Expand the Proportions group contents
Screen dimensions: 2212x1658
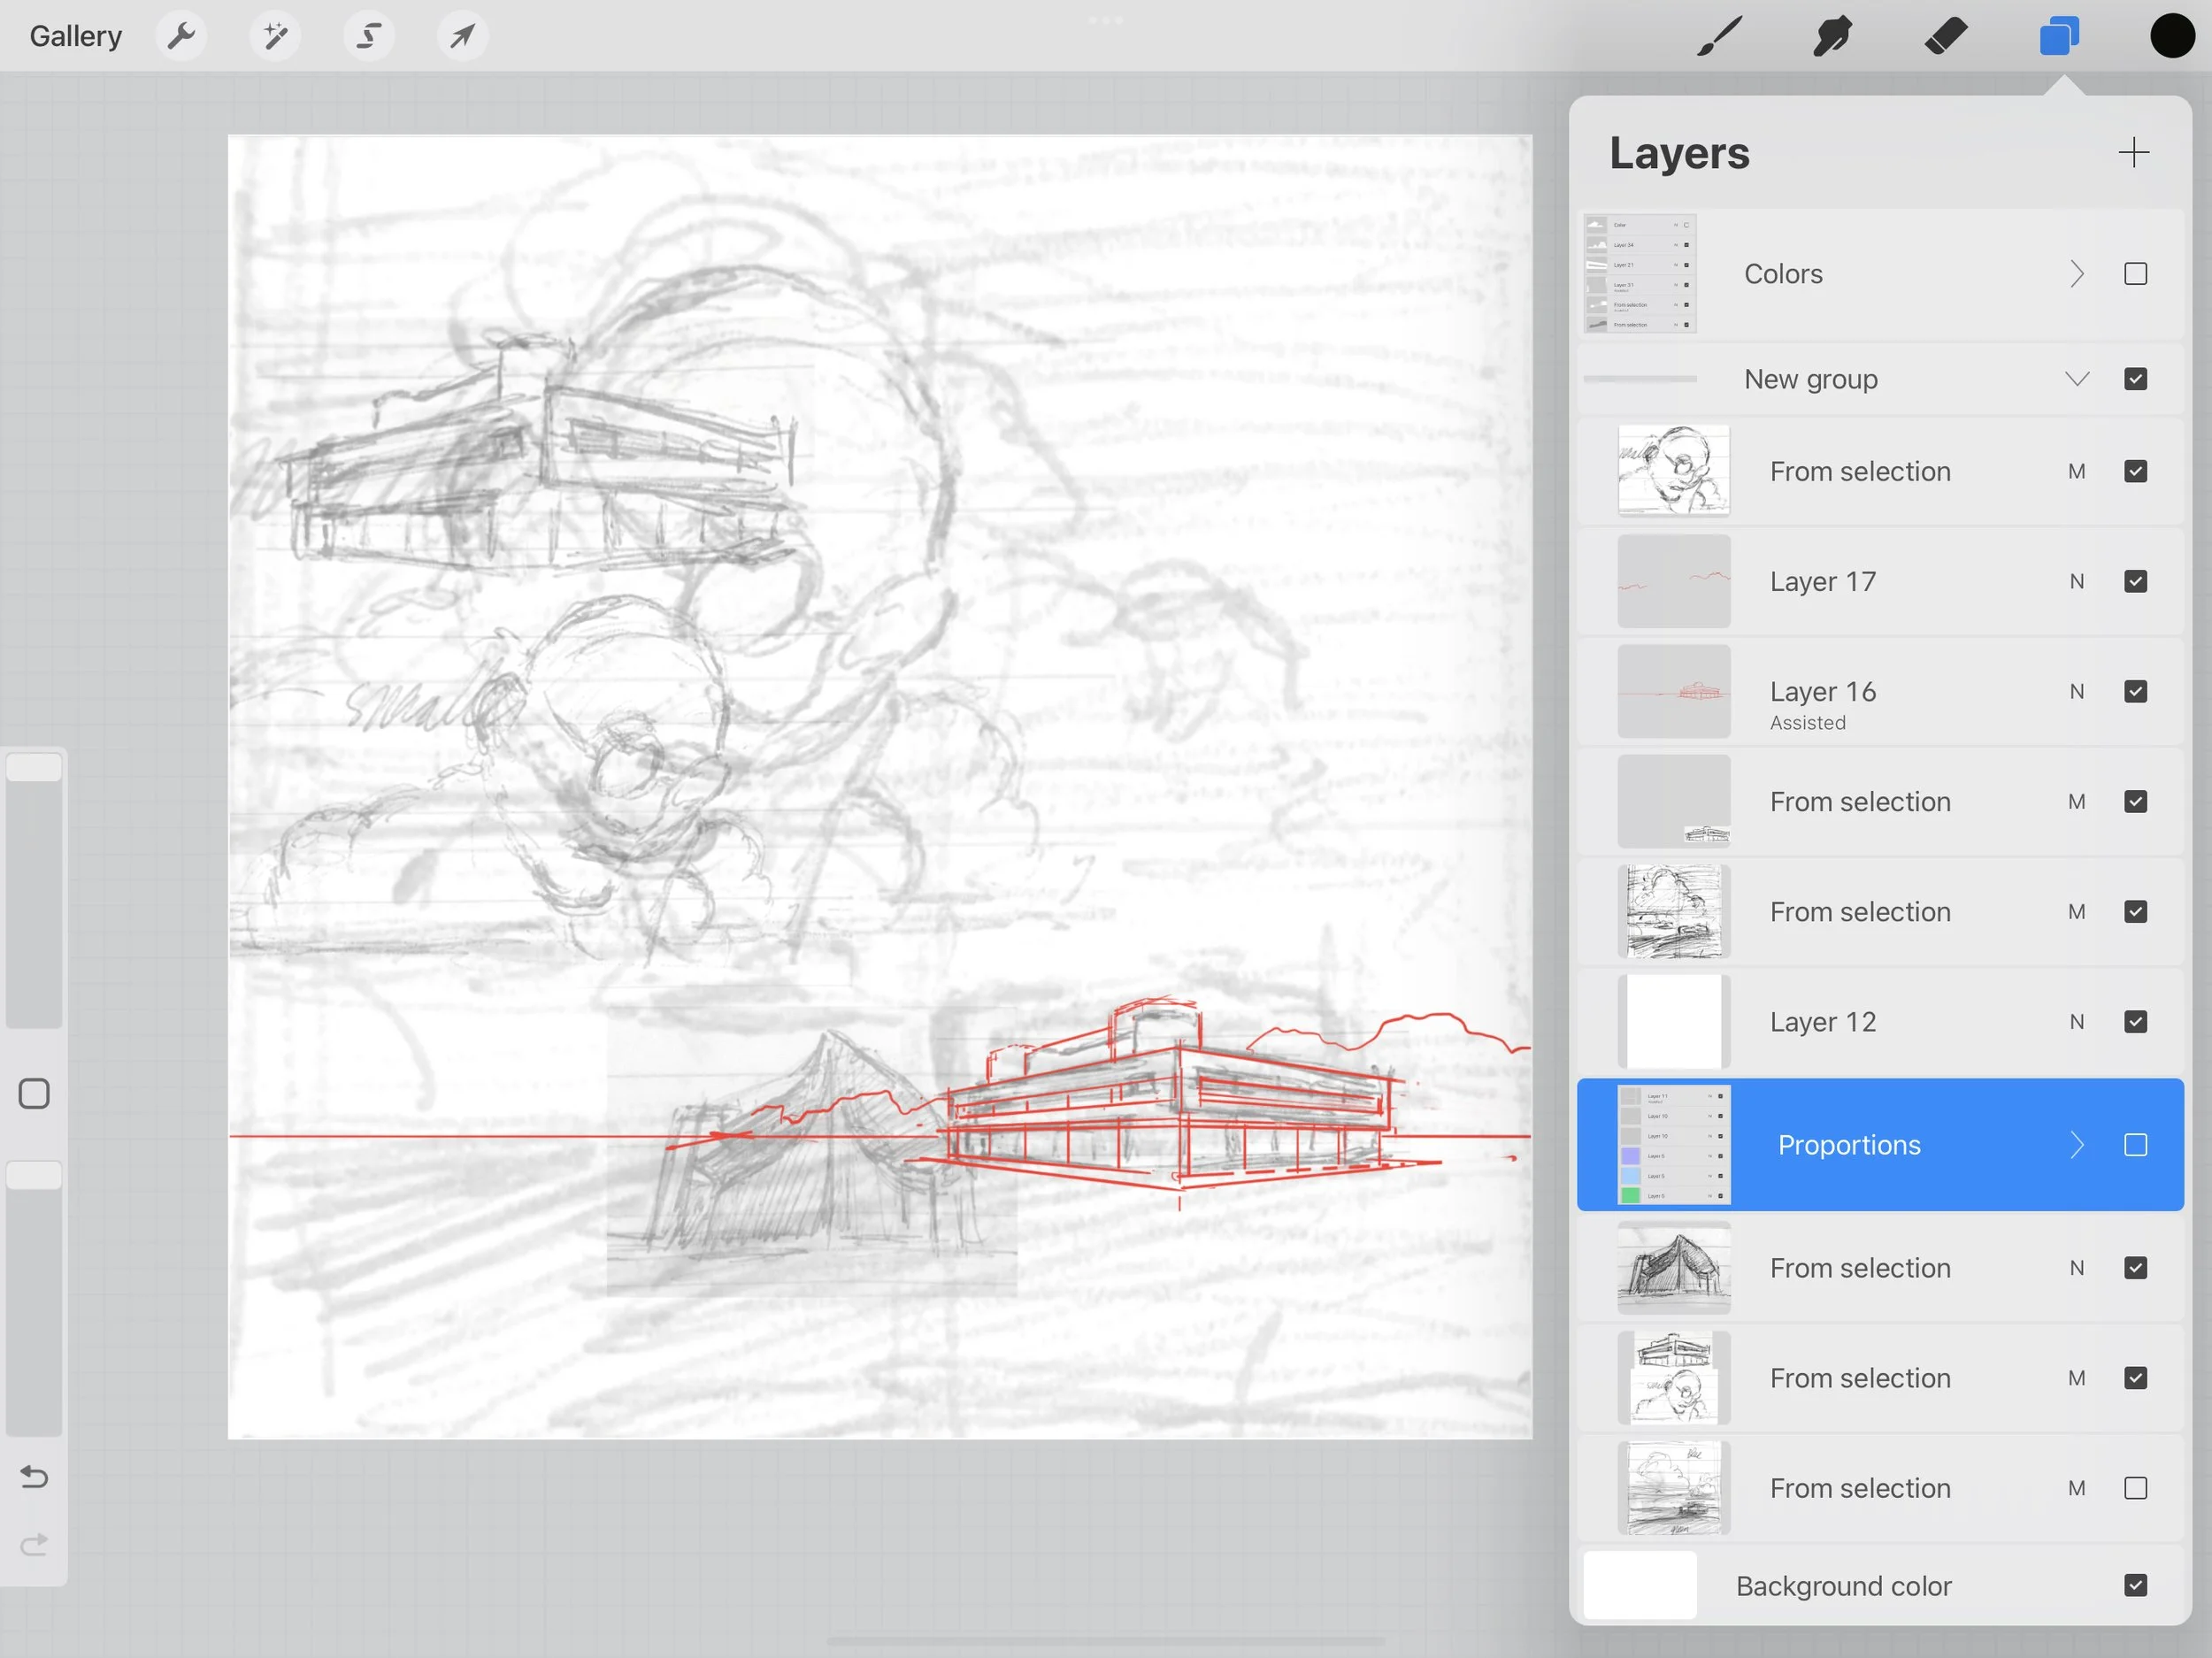2076,1144
